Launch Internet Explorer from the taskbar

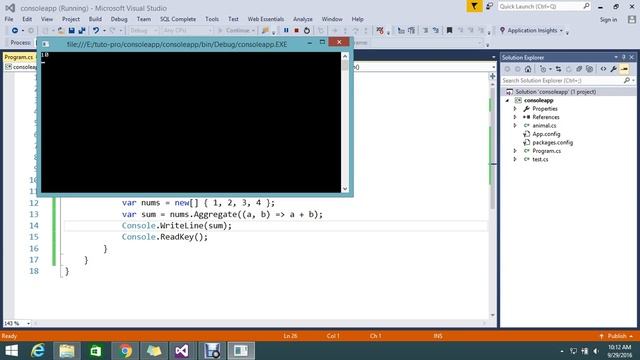click(38, 351)
